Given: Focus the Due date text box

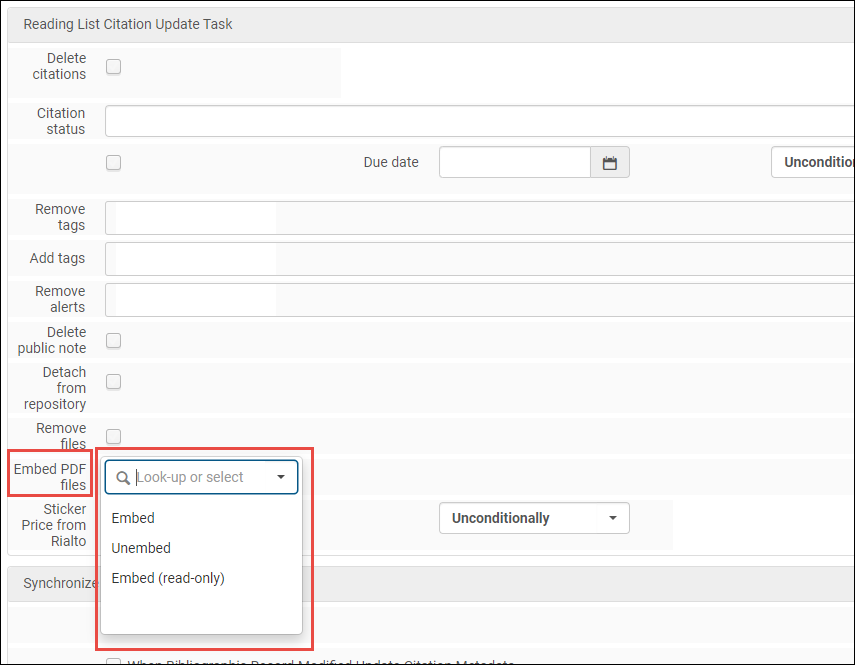Looking at the screenshot, I should coord(514,163).
